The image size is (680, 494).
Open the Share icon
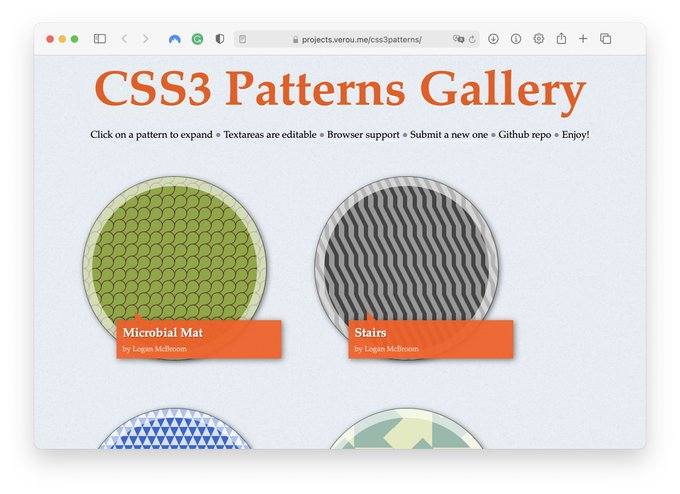pos(561,39)
